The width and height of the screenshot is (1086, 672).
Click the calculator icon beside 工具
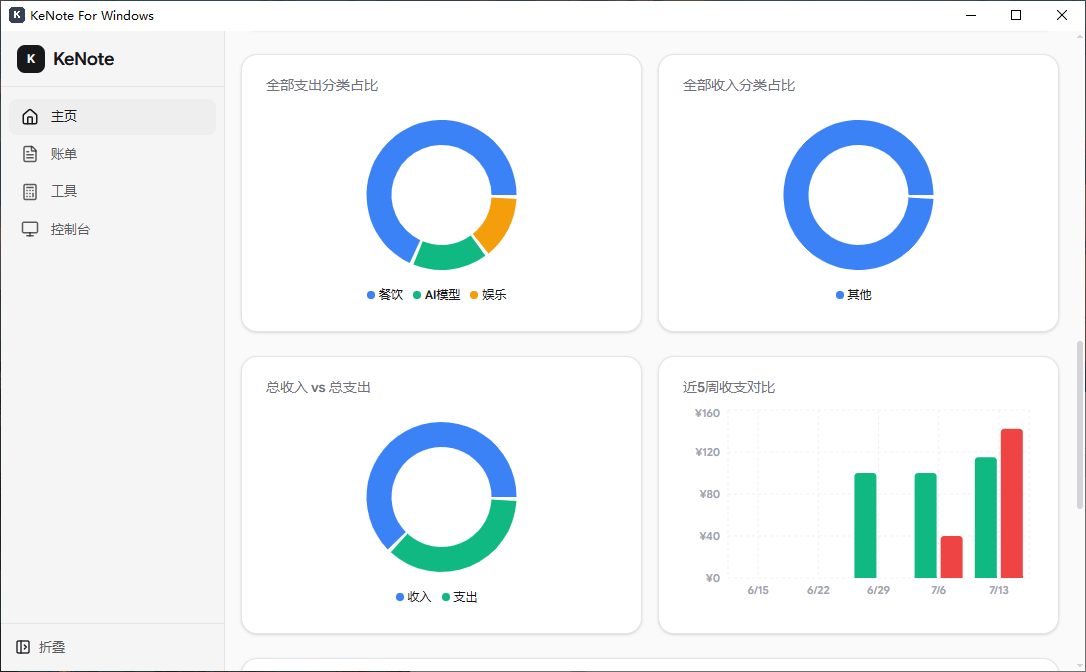(30, 192)
